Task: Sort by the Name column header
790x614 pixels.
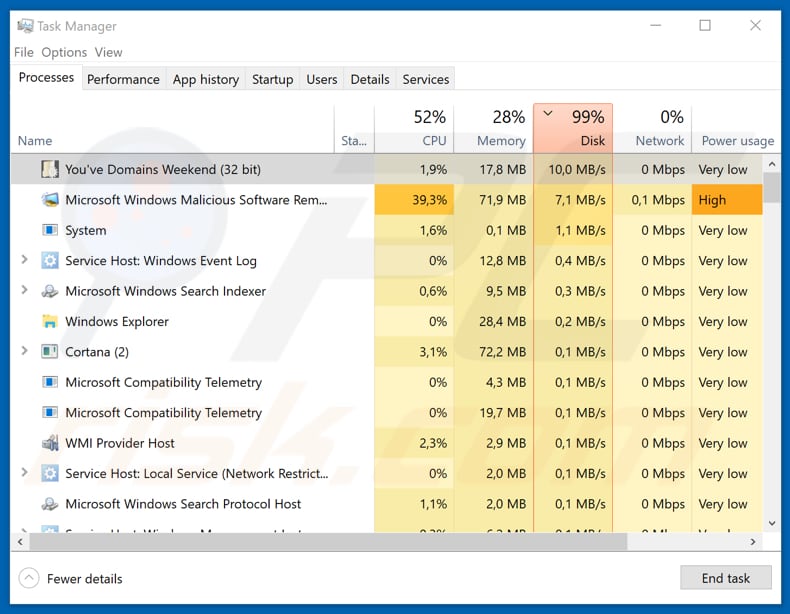Action: click(x=172, y=129)
